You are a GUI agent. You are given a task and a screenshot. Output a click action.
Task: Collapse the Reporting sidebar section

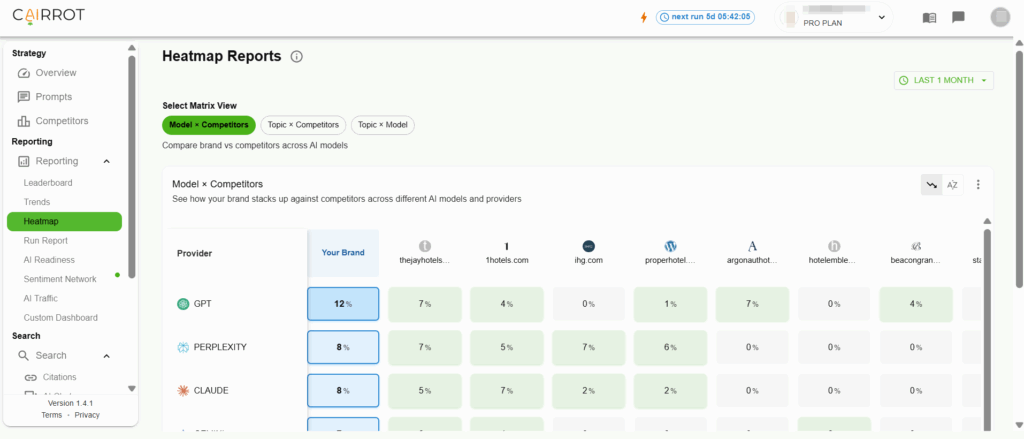pos(106,161)
